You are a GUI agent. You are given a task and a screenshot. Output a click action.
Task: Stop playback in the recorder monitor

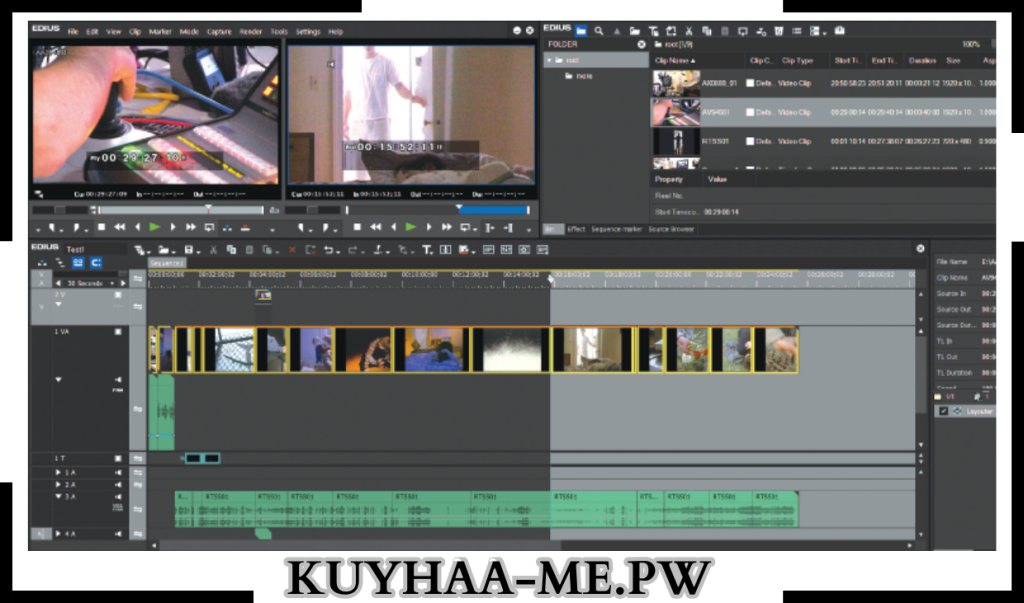tap(357, 227)
